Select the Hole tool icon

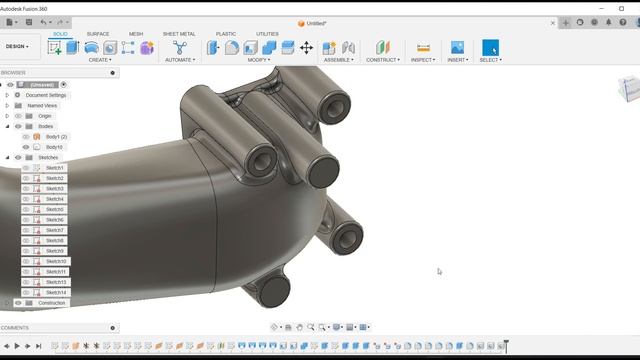(110, 48)
